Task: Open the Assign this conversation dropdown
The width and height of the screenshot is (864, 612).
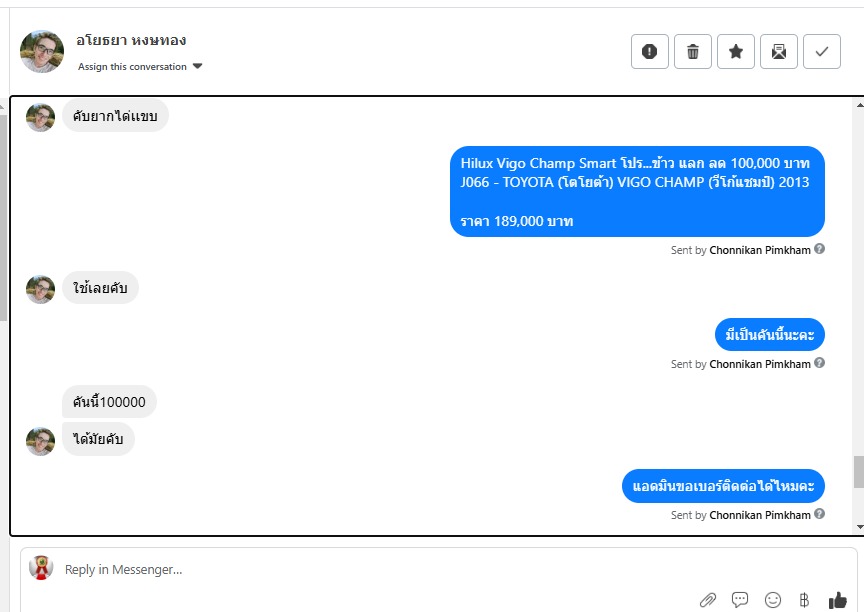Action: click(x=140, y=67)
